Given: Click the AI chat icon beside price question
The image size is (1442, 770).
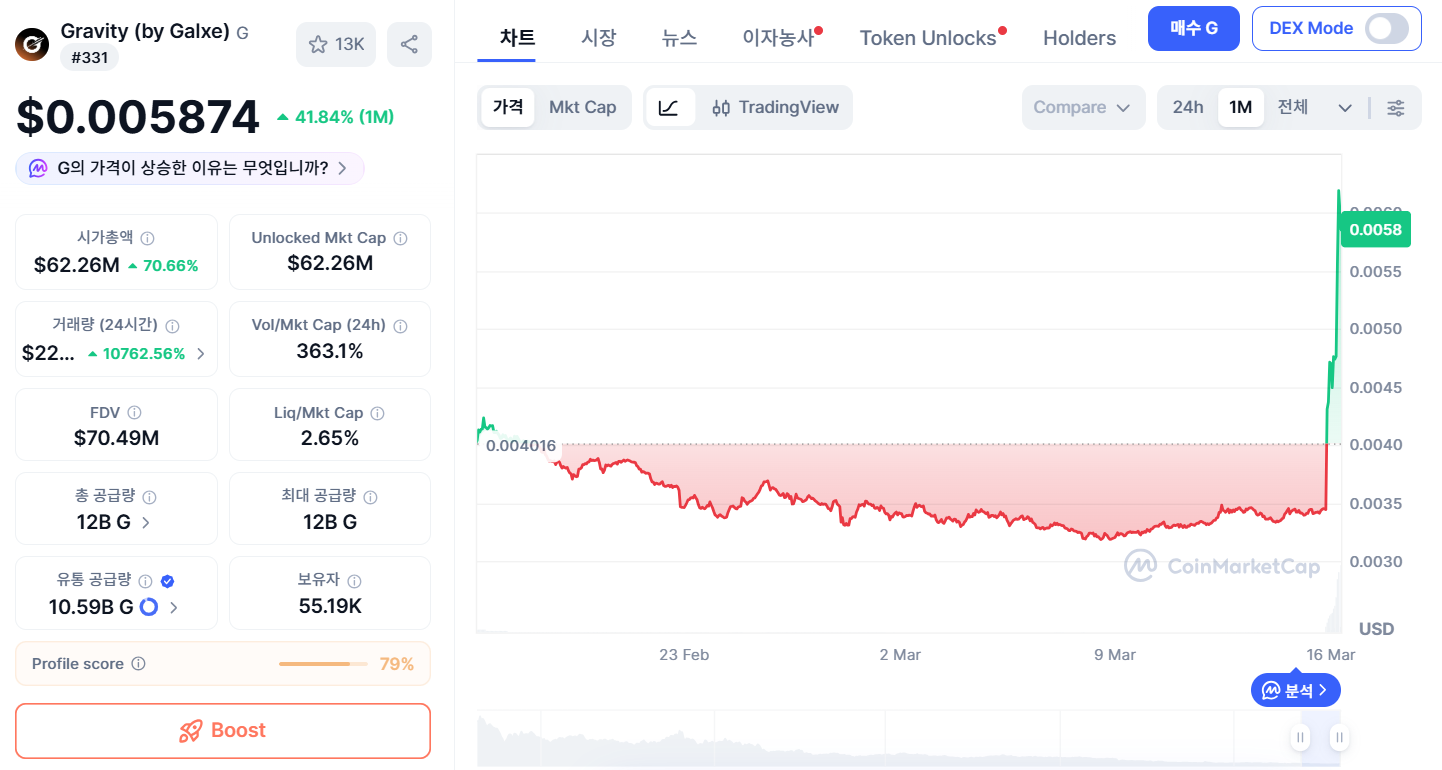Looking at the screenshot, I should click(x=38, y=168).
